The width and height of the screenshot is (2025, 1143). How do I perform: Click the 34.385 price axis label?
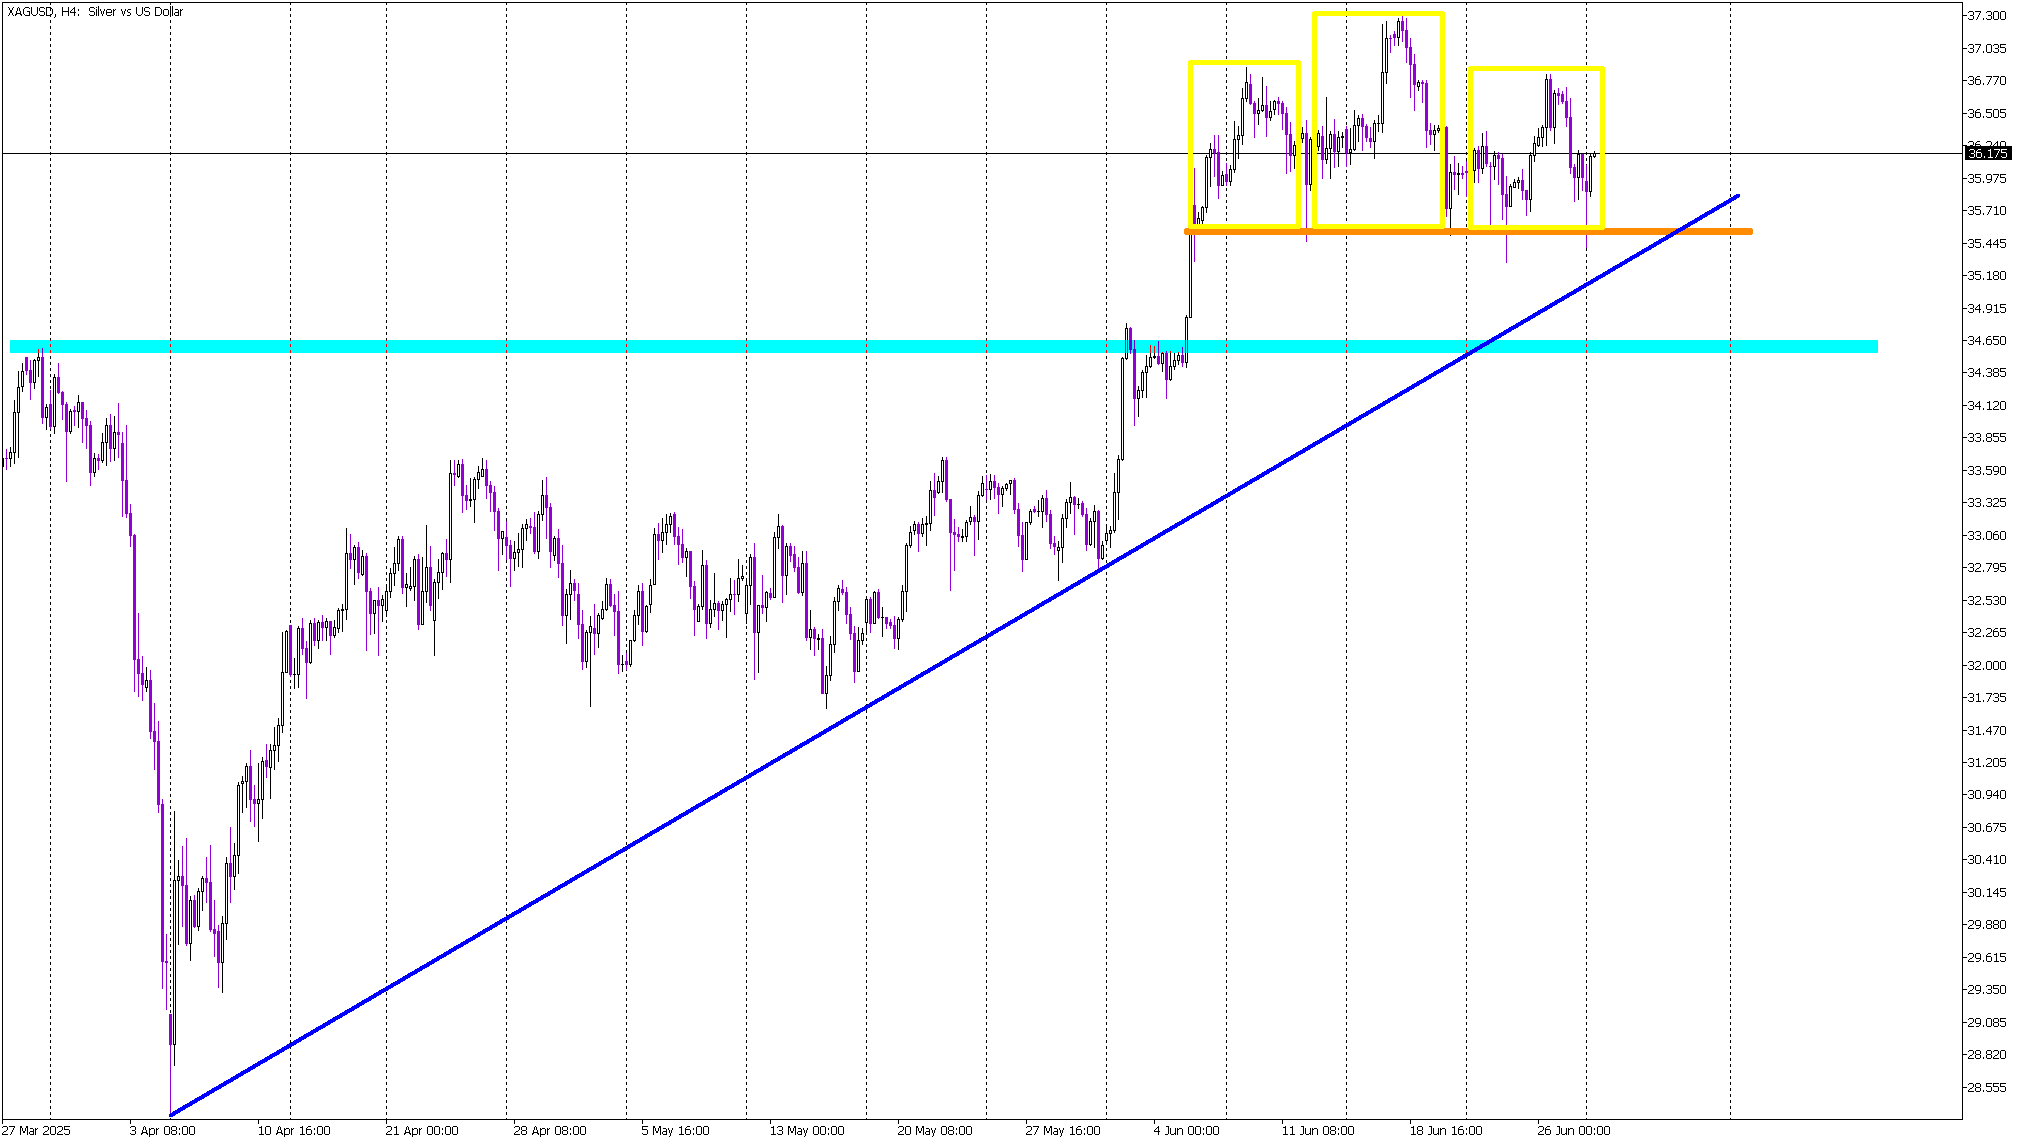click(1986, 373)
